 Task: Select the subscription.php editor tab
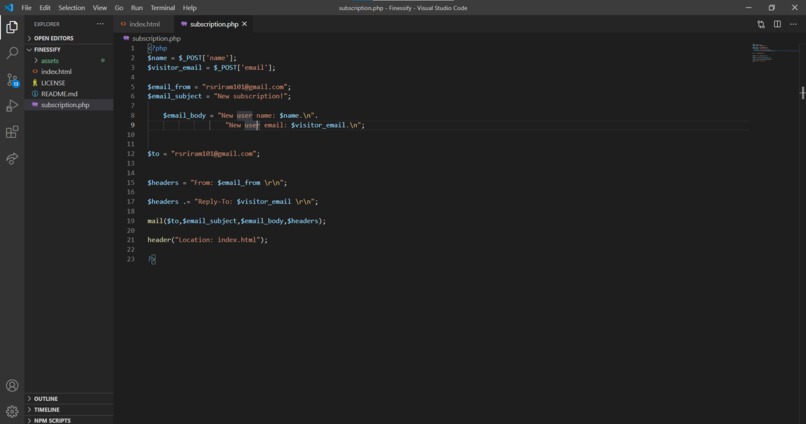click(x=214, y=24)
